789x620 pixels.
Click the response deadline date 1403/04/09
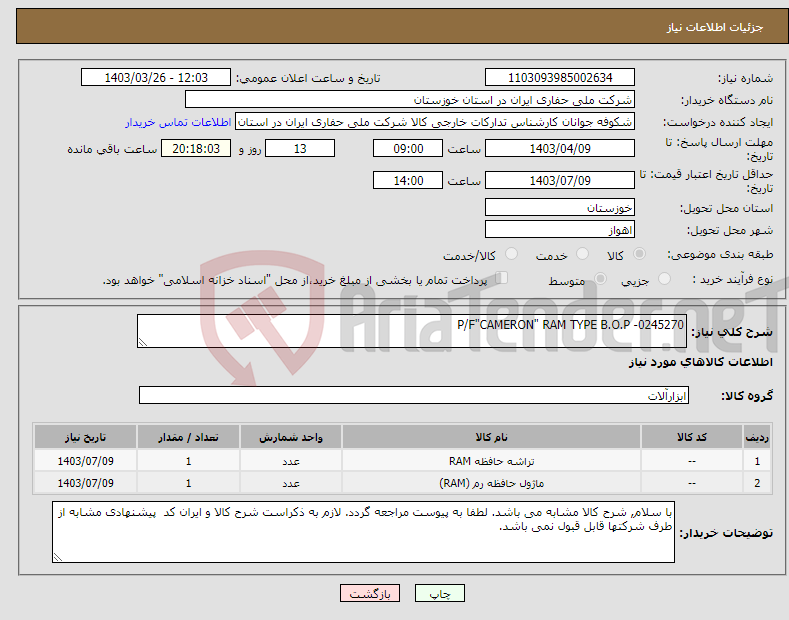pyautogui.click(x=560, y=148)
